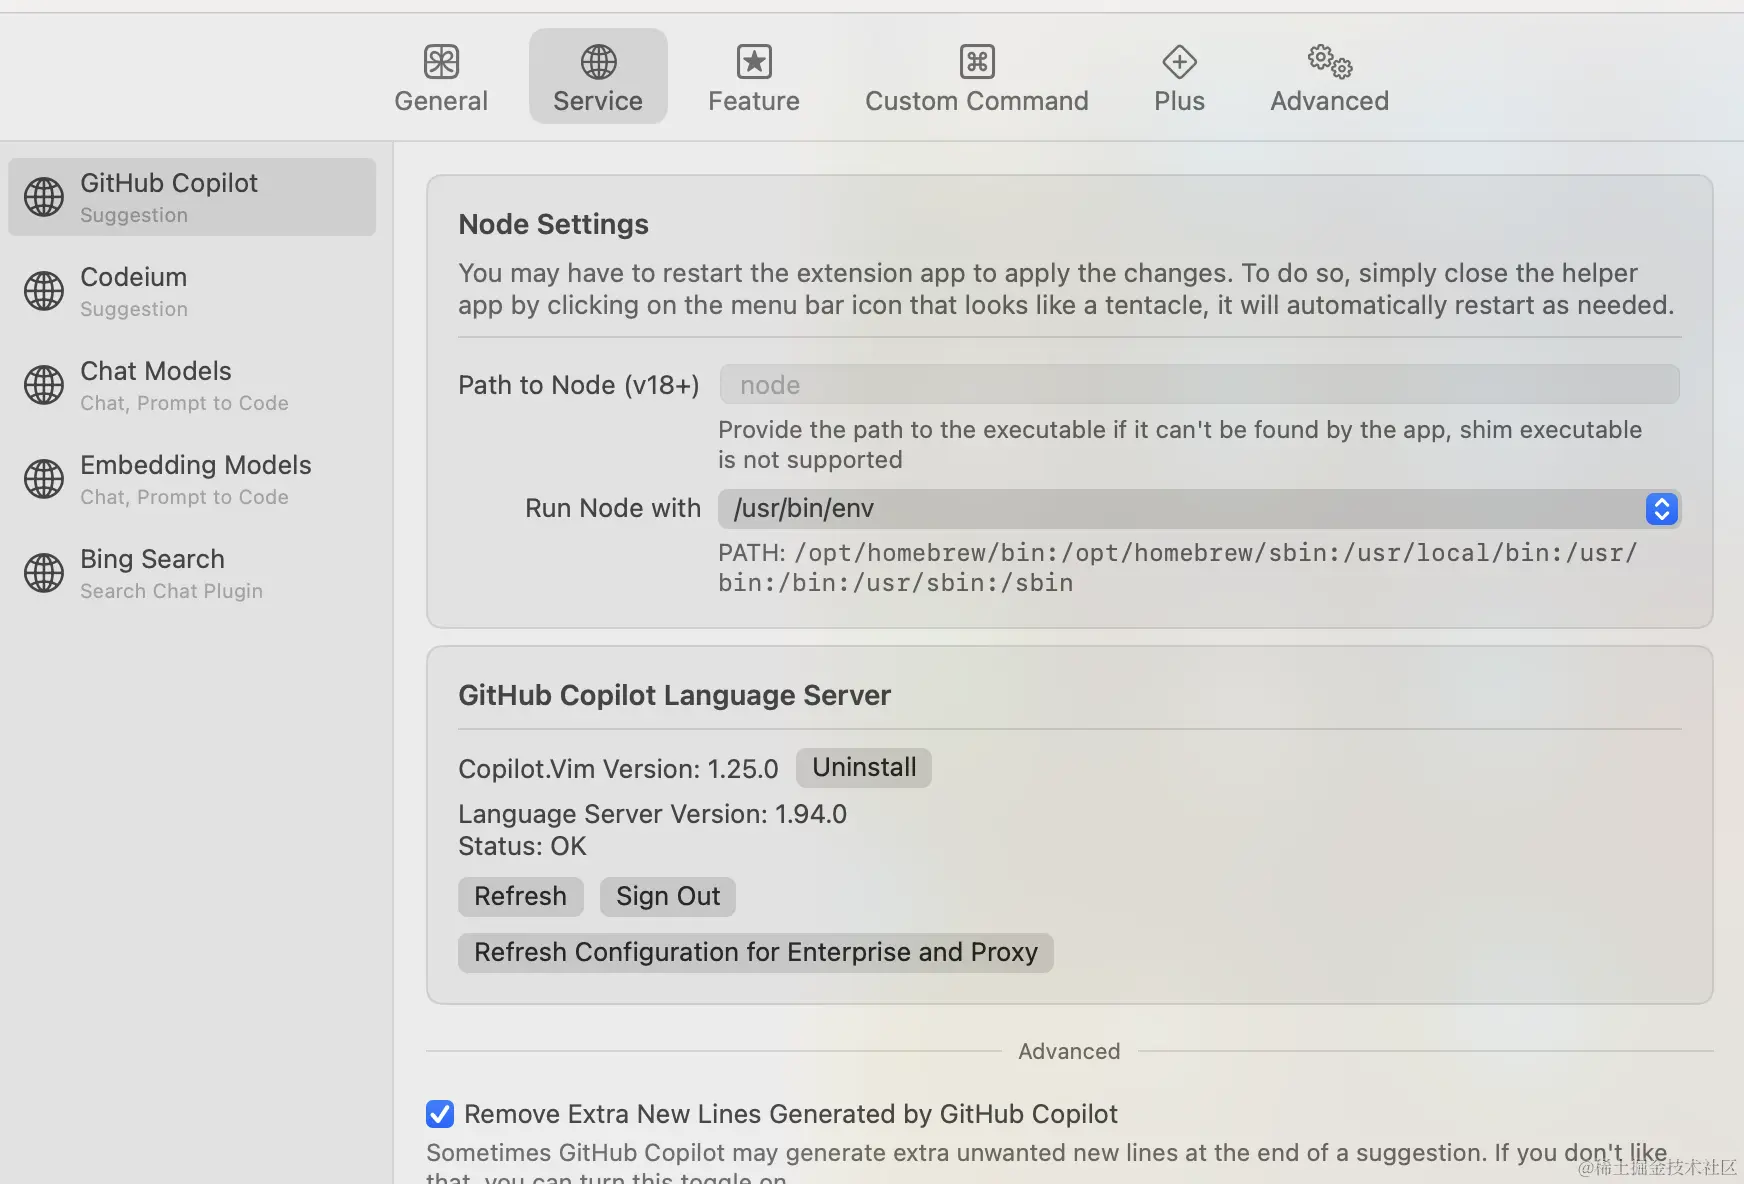
Task: Select Chat Models in the sidebar
Action: point(192,385)
